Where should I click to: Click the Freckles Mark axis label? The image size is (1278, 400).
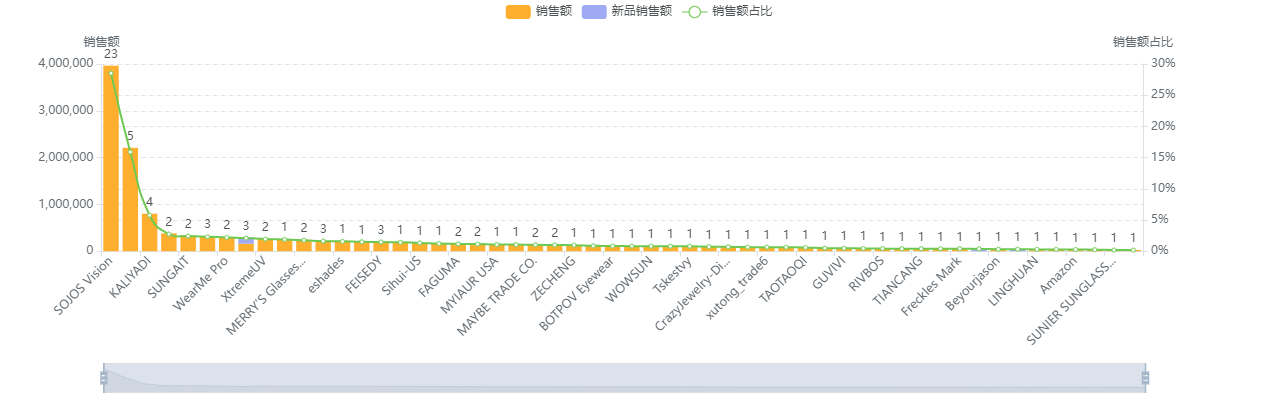931,286
